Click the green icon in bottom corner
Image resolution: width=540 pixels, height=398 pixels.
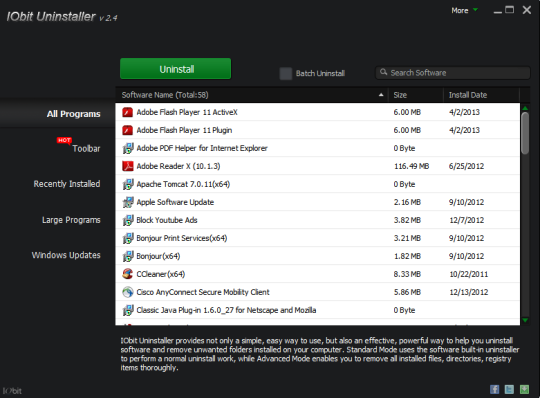[524, 389]
